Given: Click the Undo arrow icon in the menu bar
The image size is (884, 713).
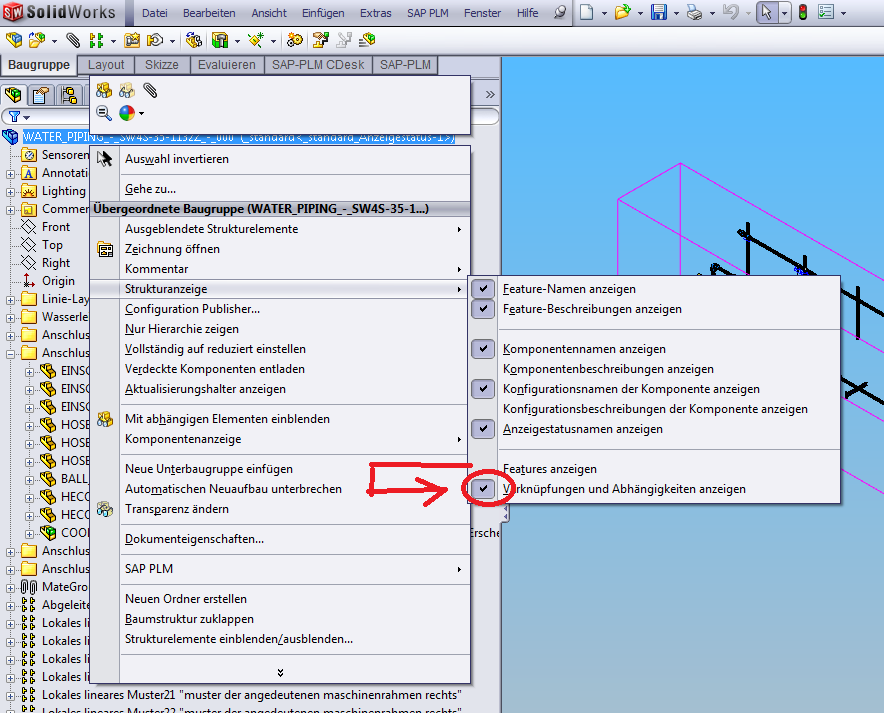Looking at the screenshot, I should tap(731, 12).
